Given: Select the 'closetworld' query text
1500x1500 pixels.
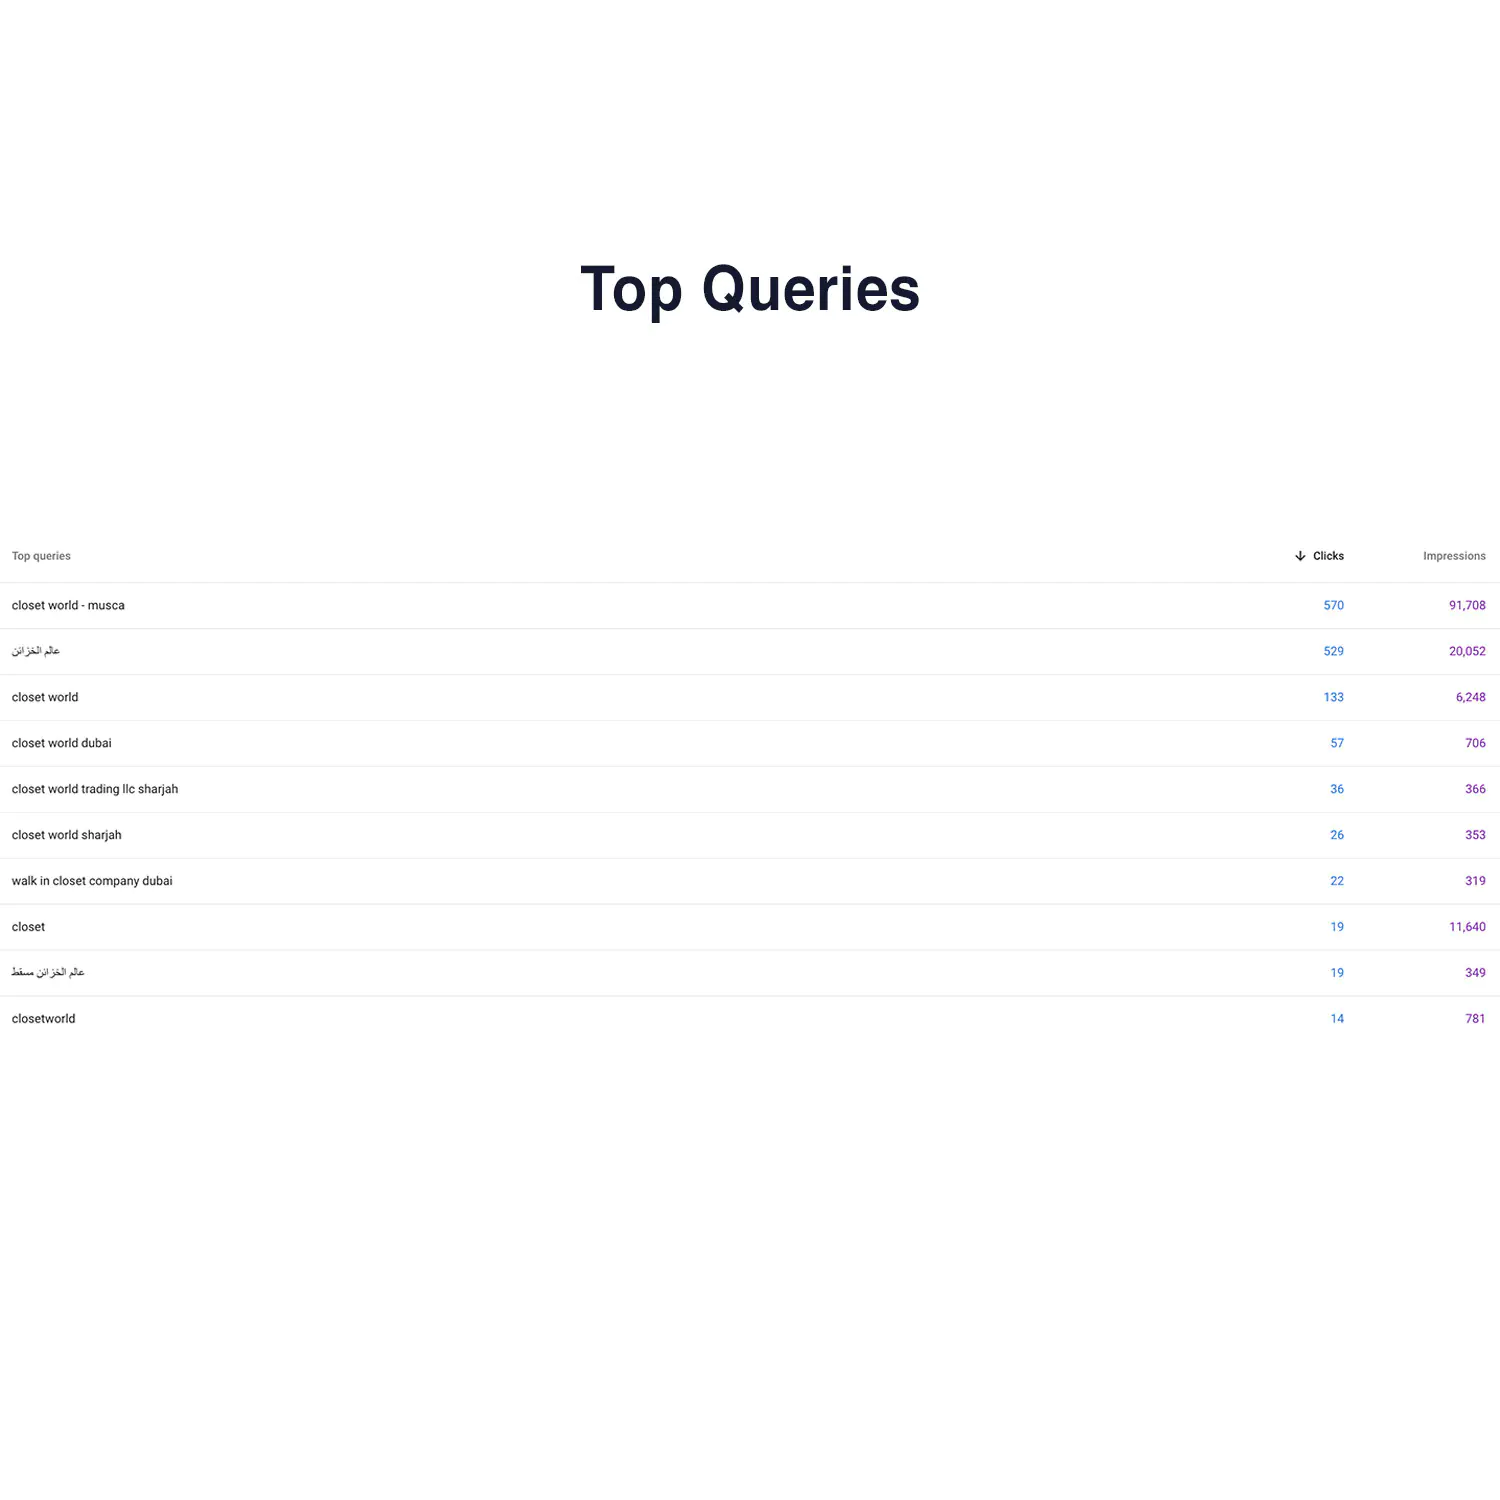Looking at the screenshot, I should (x=43, y=1019).
